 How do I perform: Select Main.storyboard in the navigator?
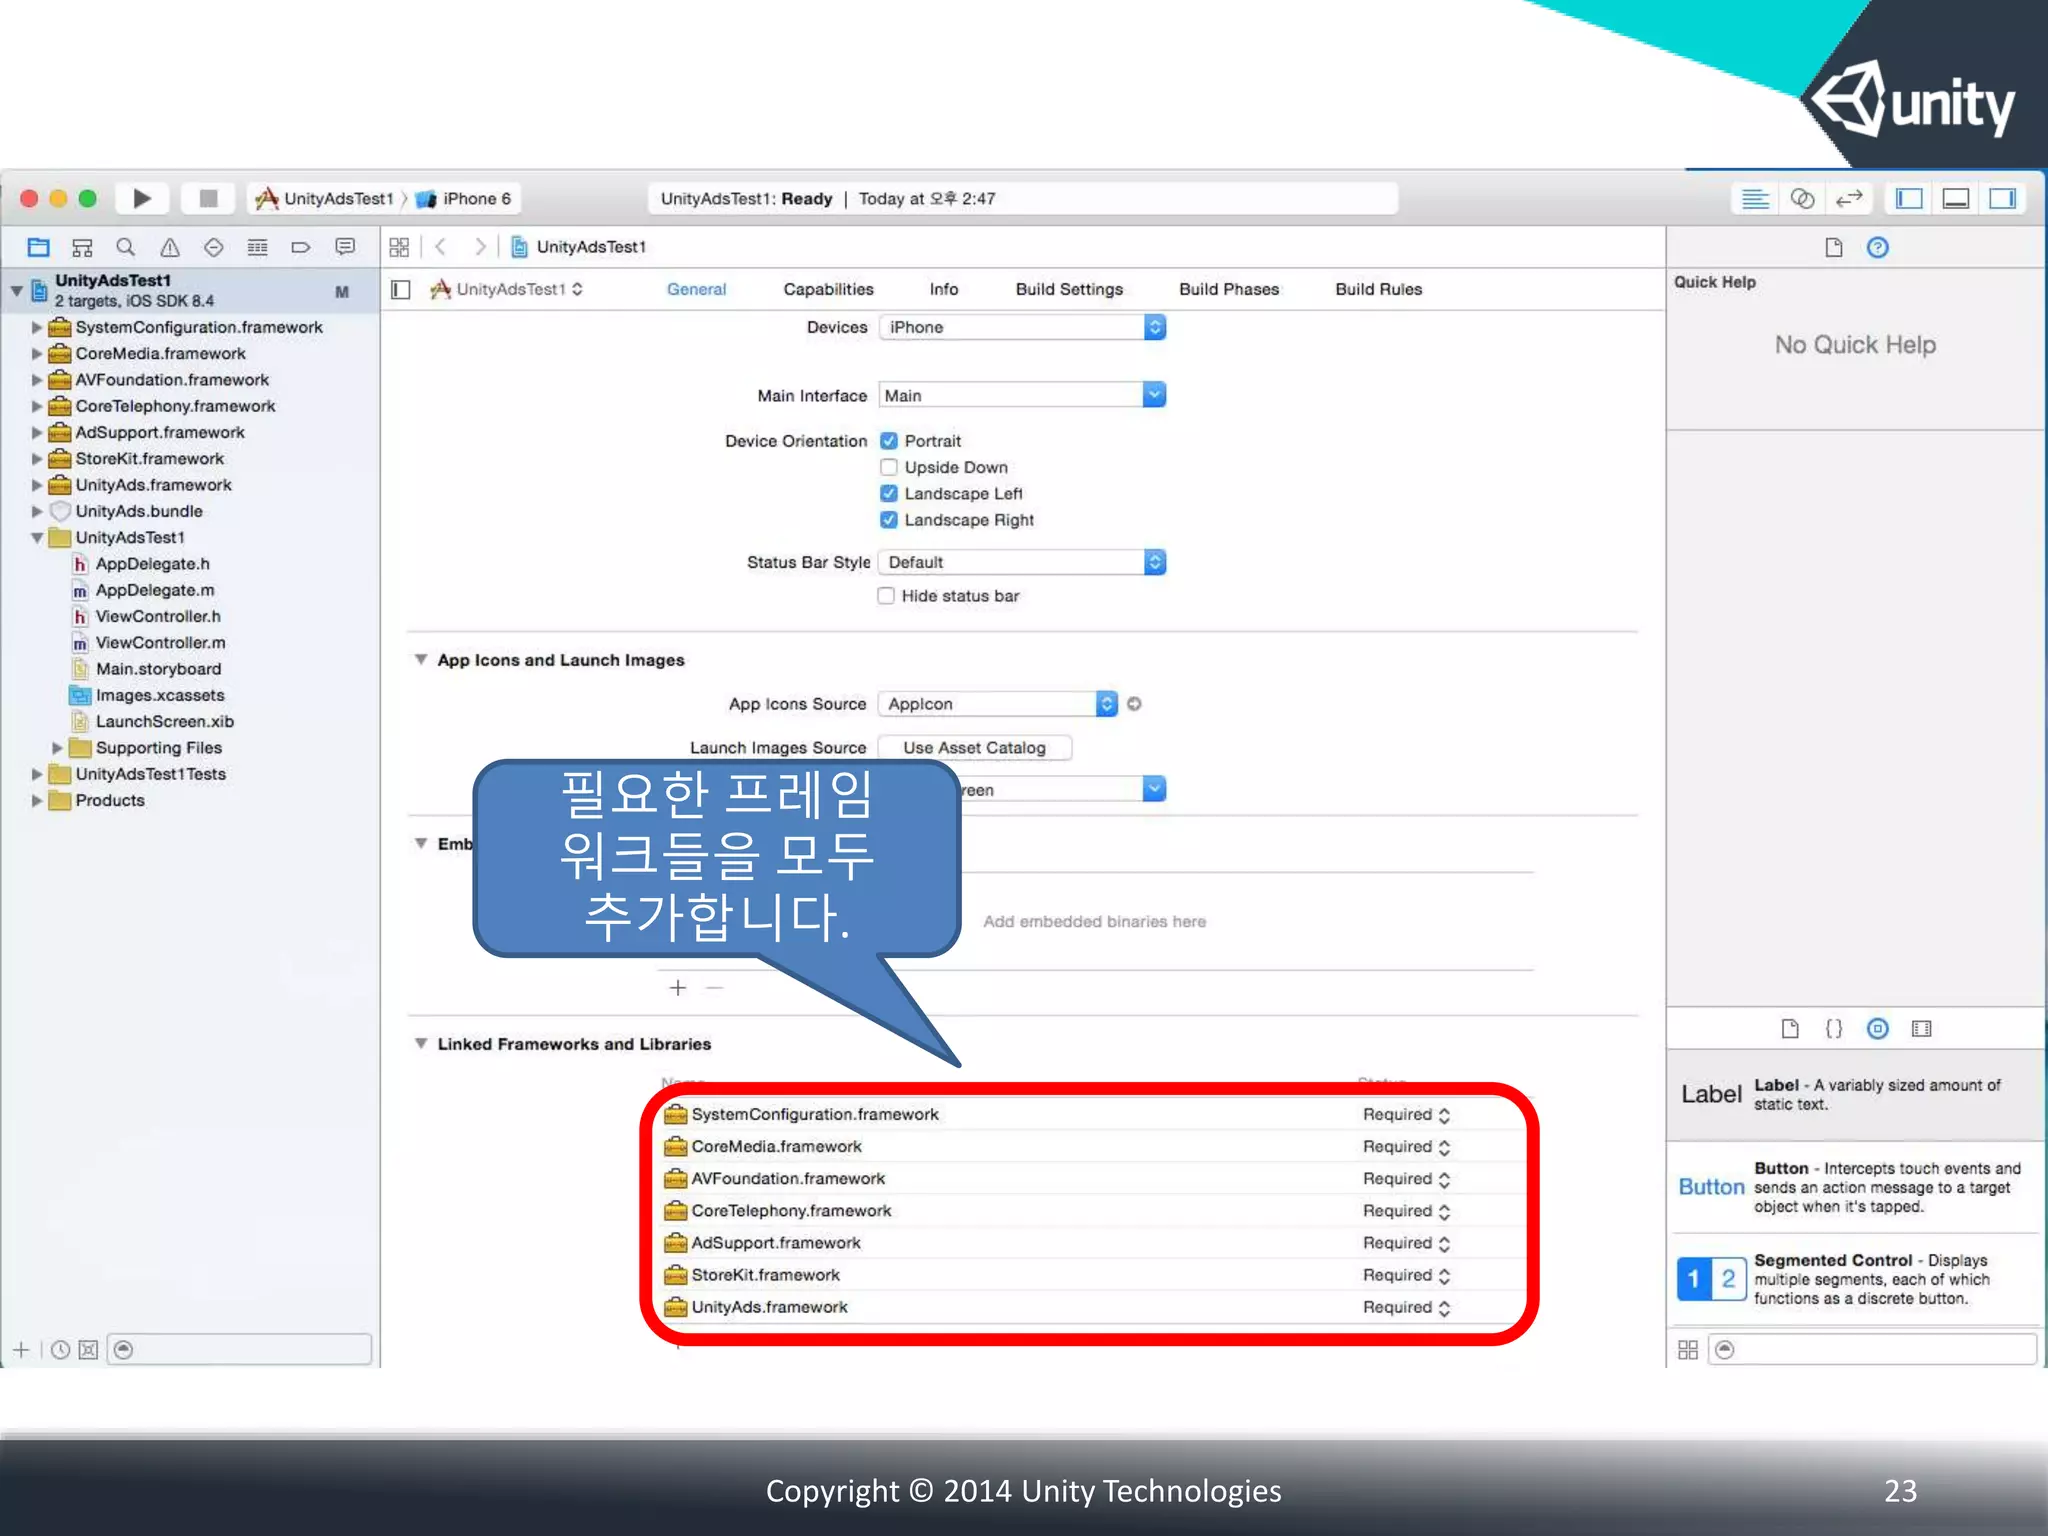(158, 669)
